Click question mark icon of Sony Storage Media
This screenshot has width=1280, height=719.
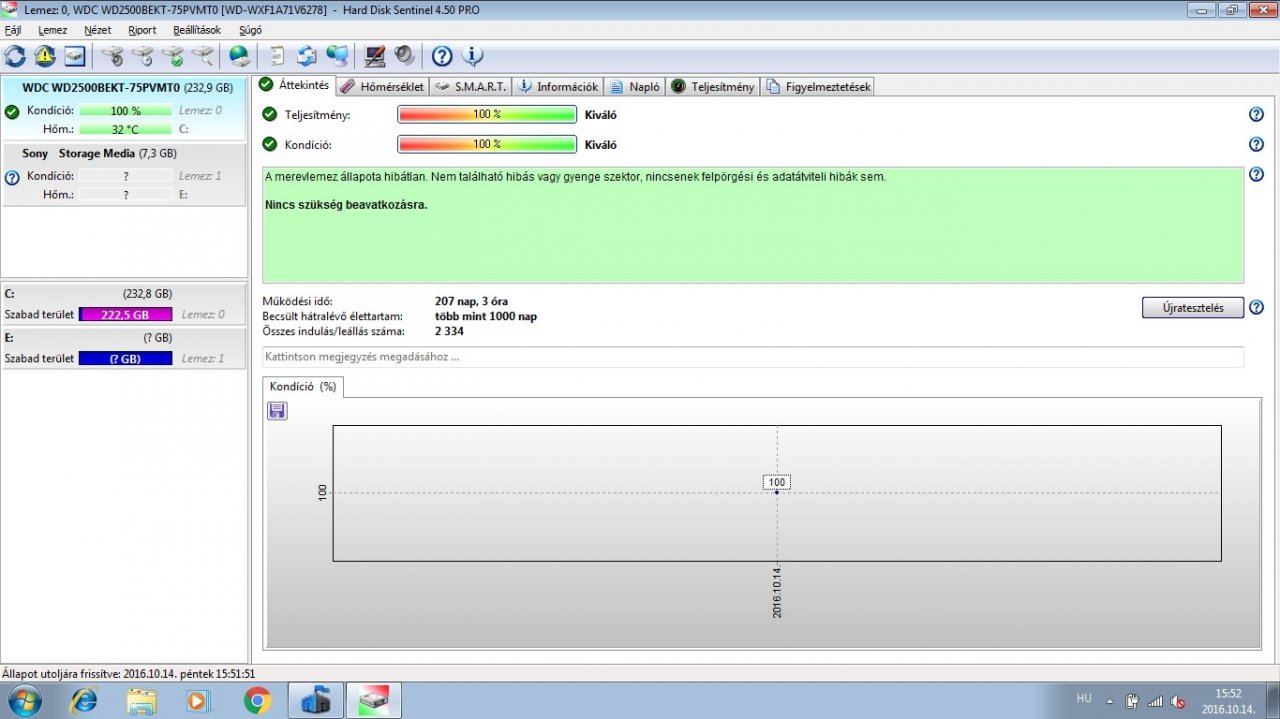point(12,178)
